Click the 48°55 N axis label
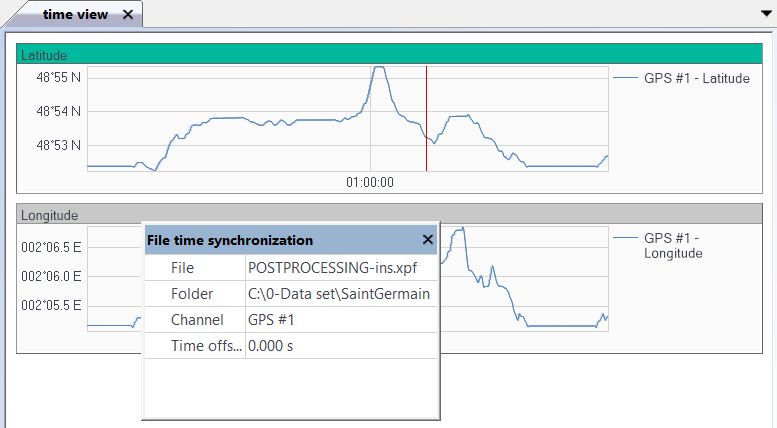 coord(60,77)
